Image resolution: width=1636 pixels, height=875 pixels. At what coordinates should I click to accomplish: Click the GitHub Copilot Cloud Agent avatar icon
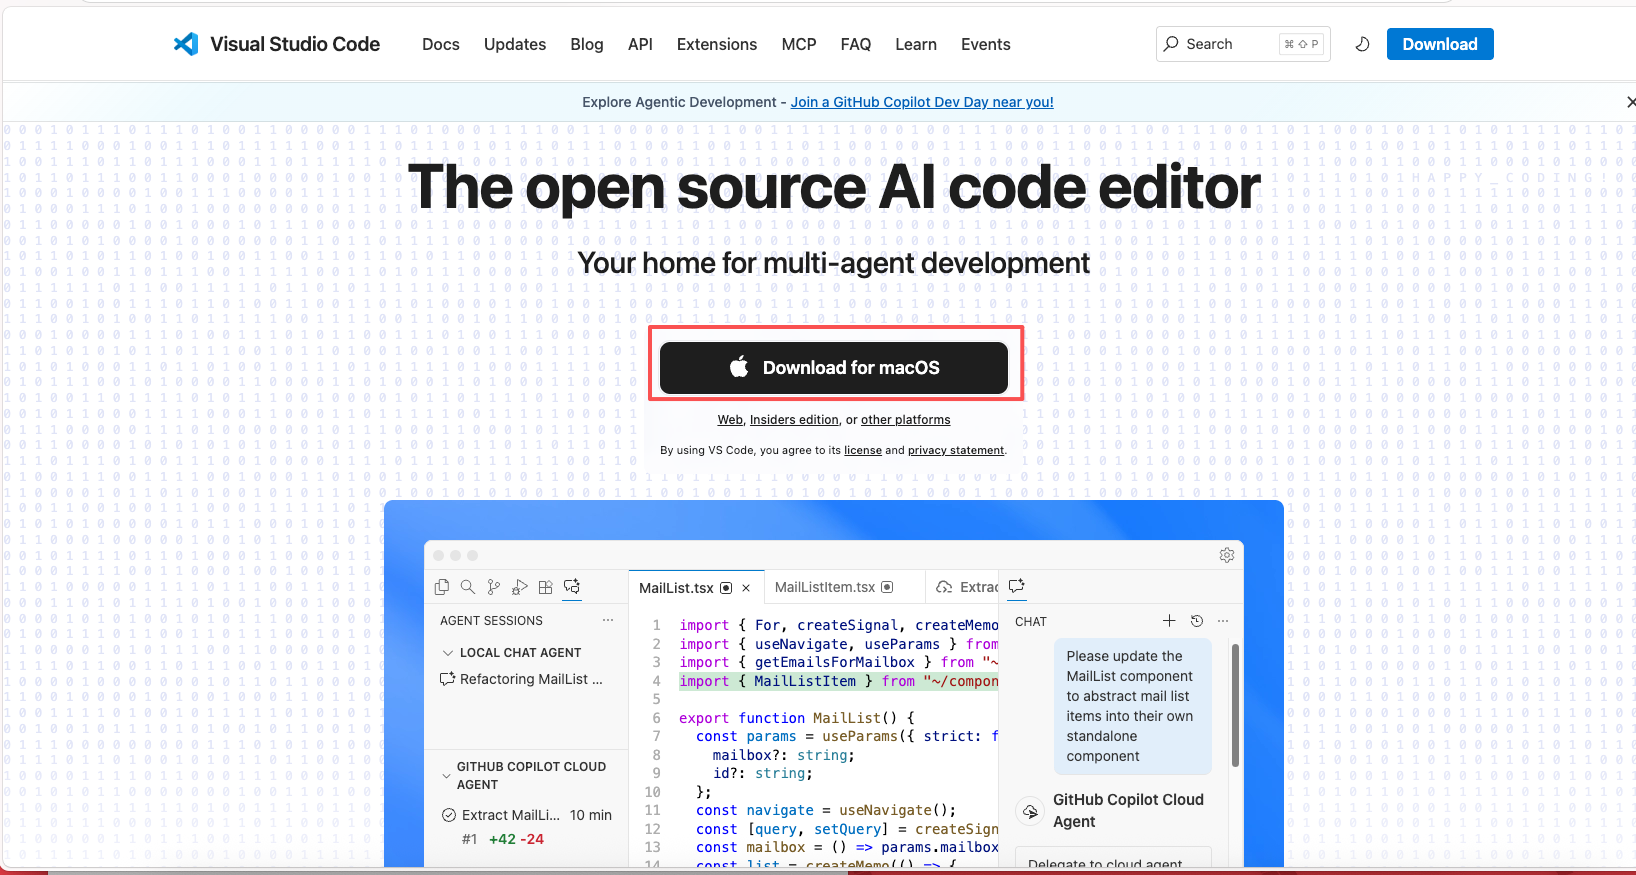(1030, 811)
